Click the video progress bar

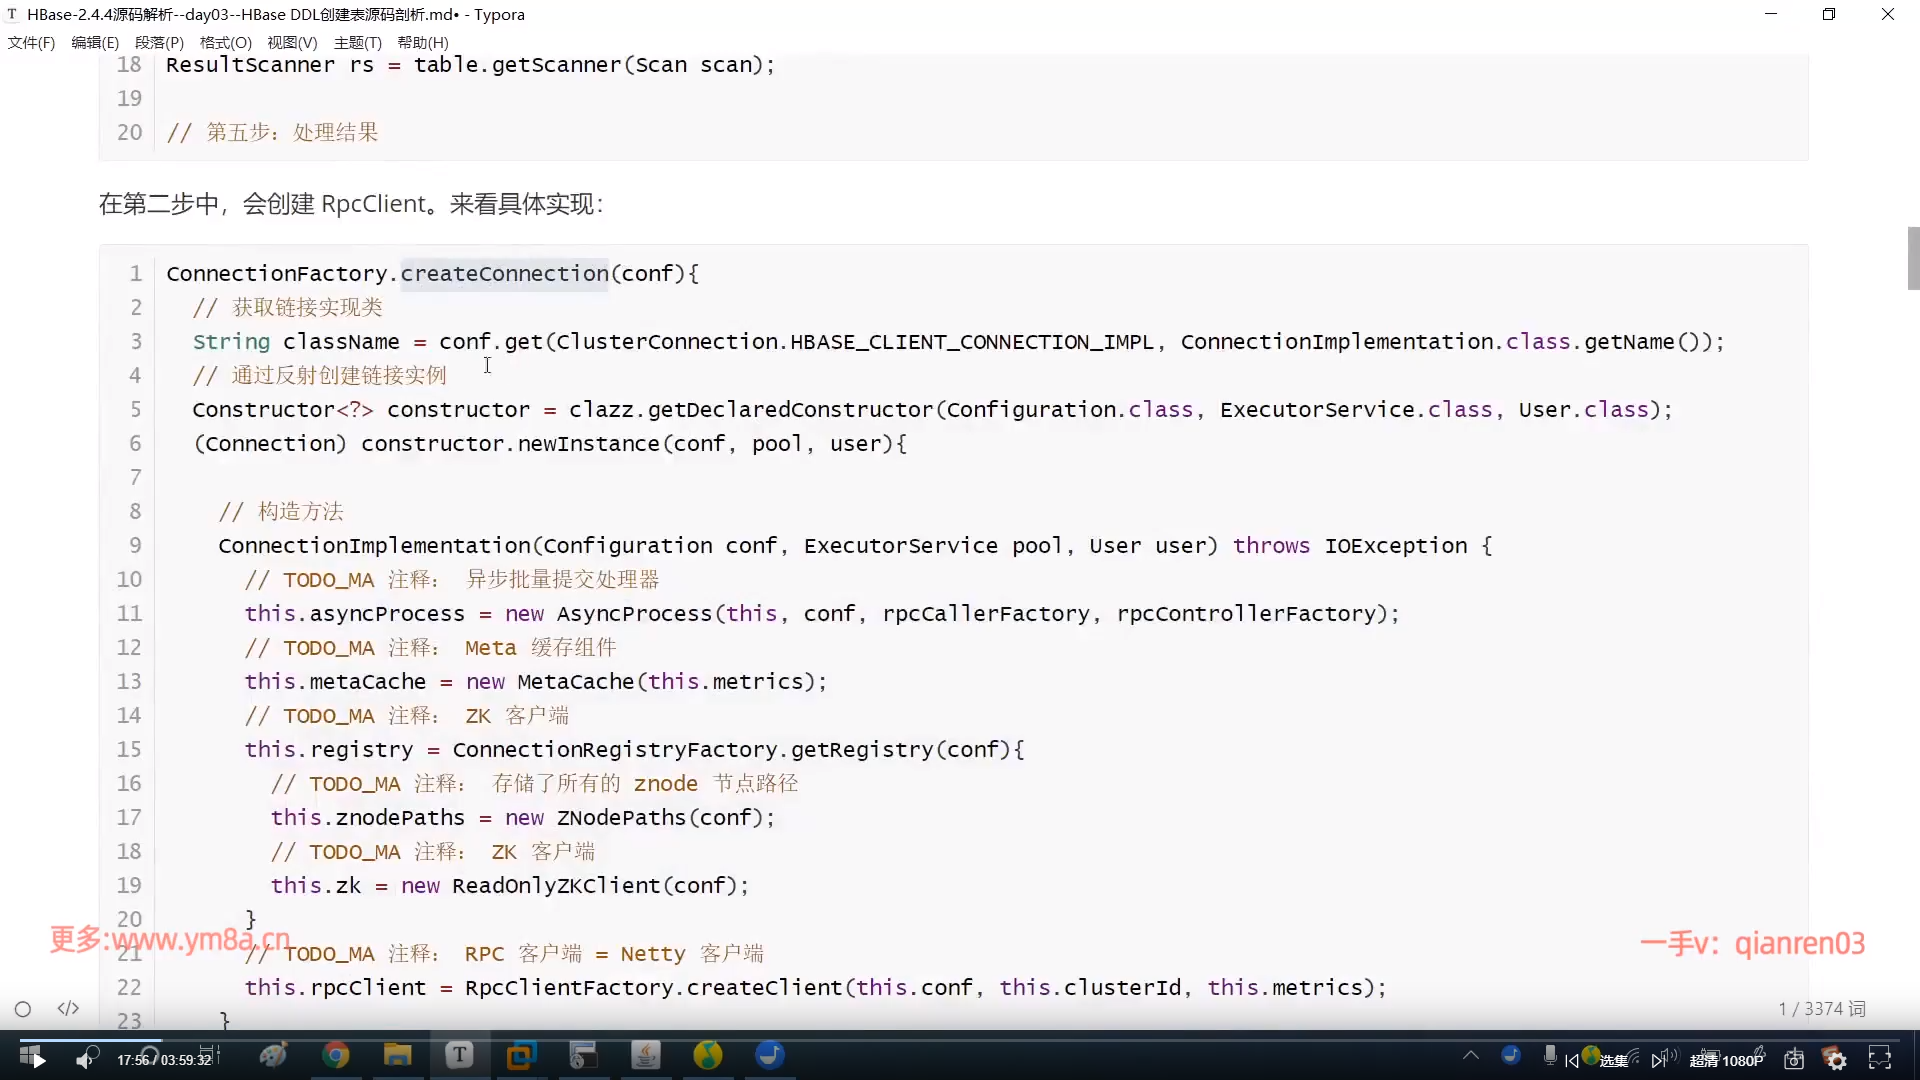pos(960,1039)
